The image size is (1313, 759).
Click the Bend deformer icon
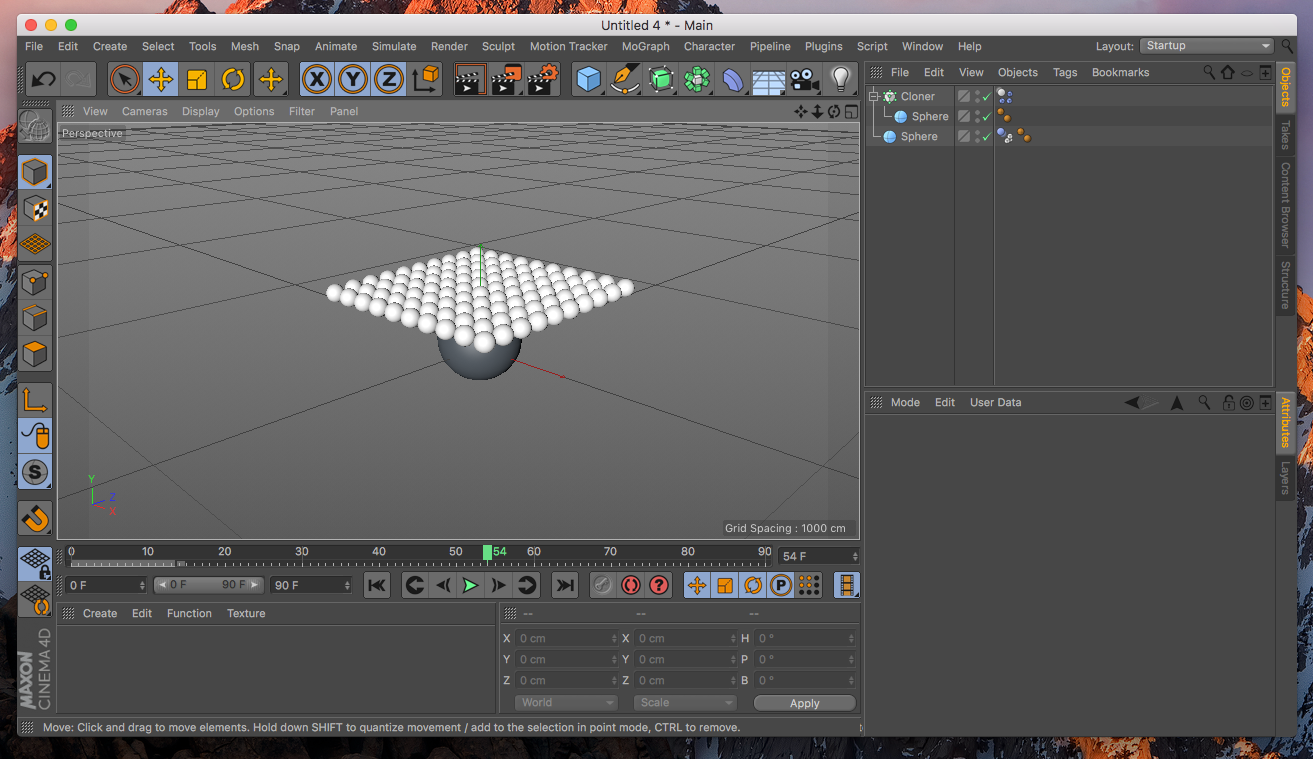coord(733,79)
